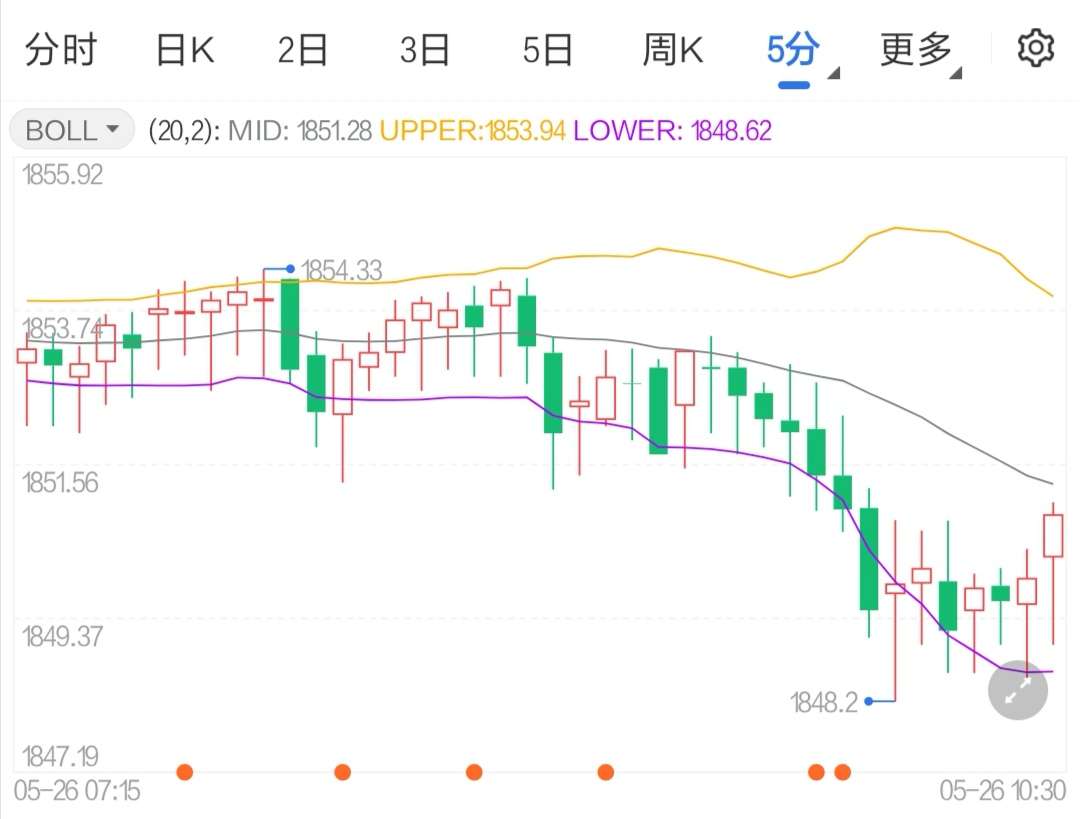Click the 1853.74 axis label

(63, 329)
